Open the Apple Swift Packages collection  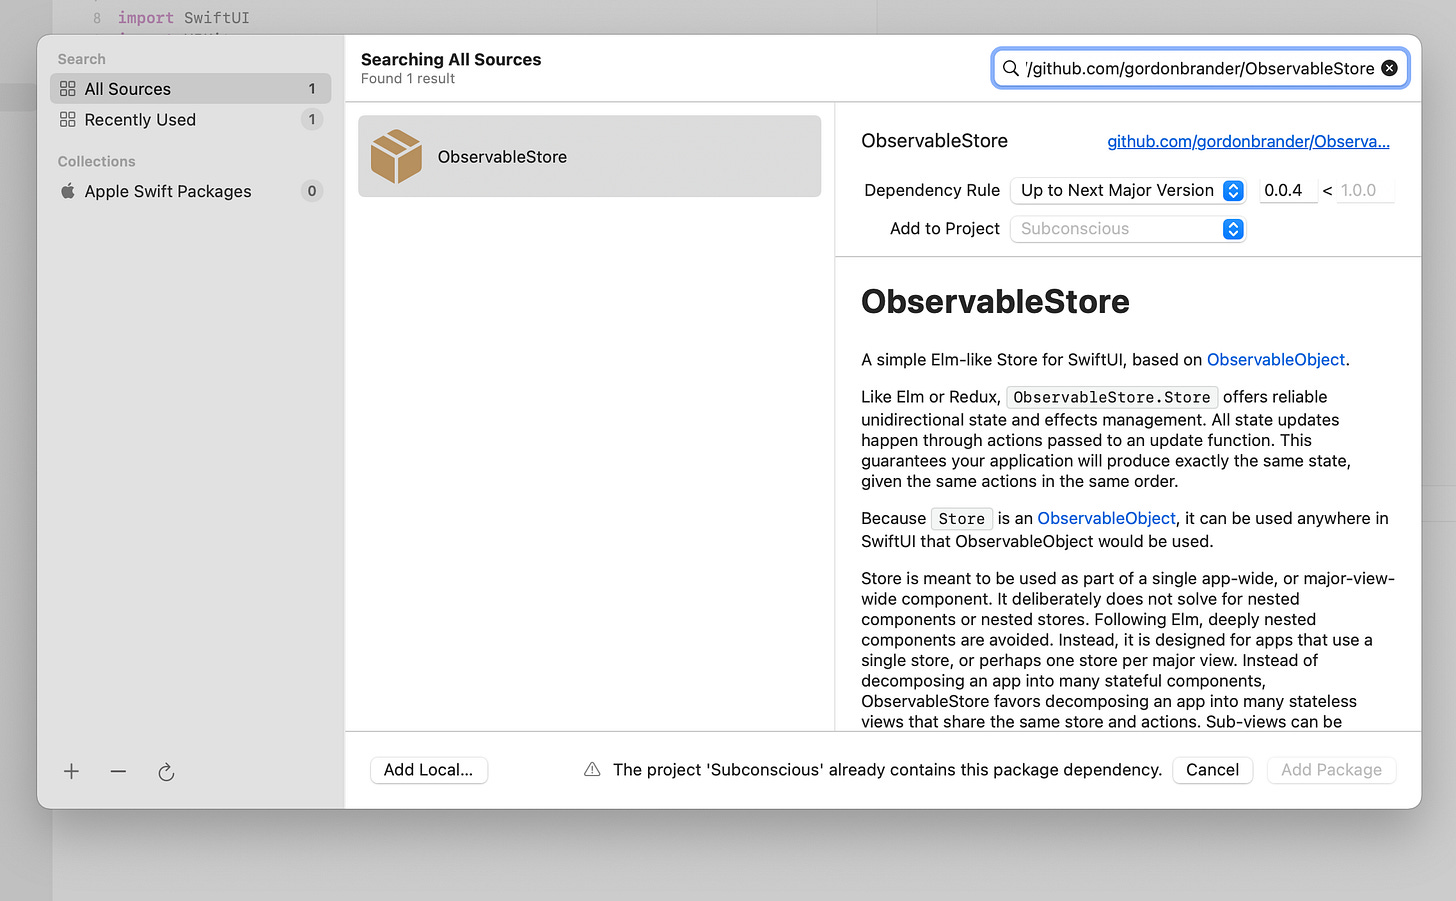[x=190, y=191]
